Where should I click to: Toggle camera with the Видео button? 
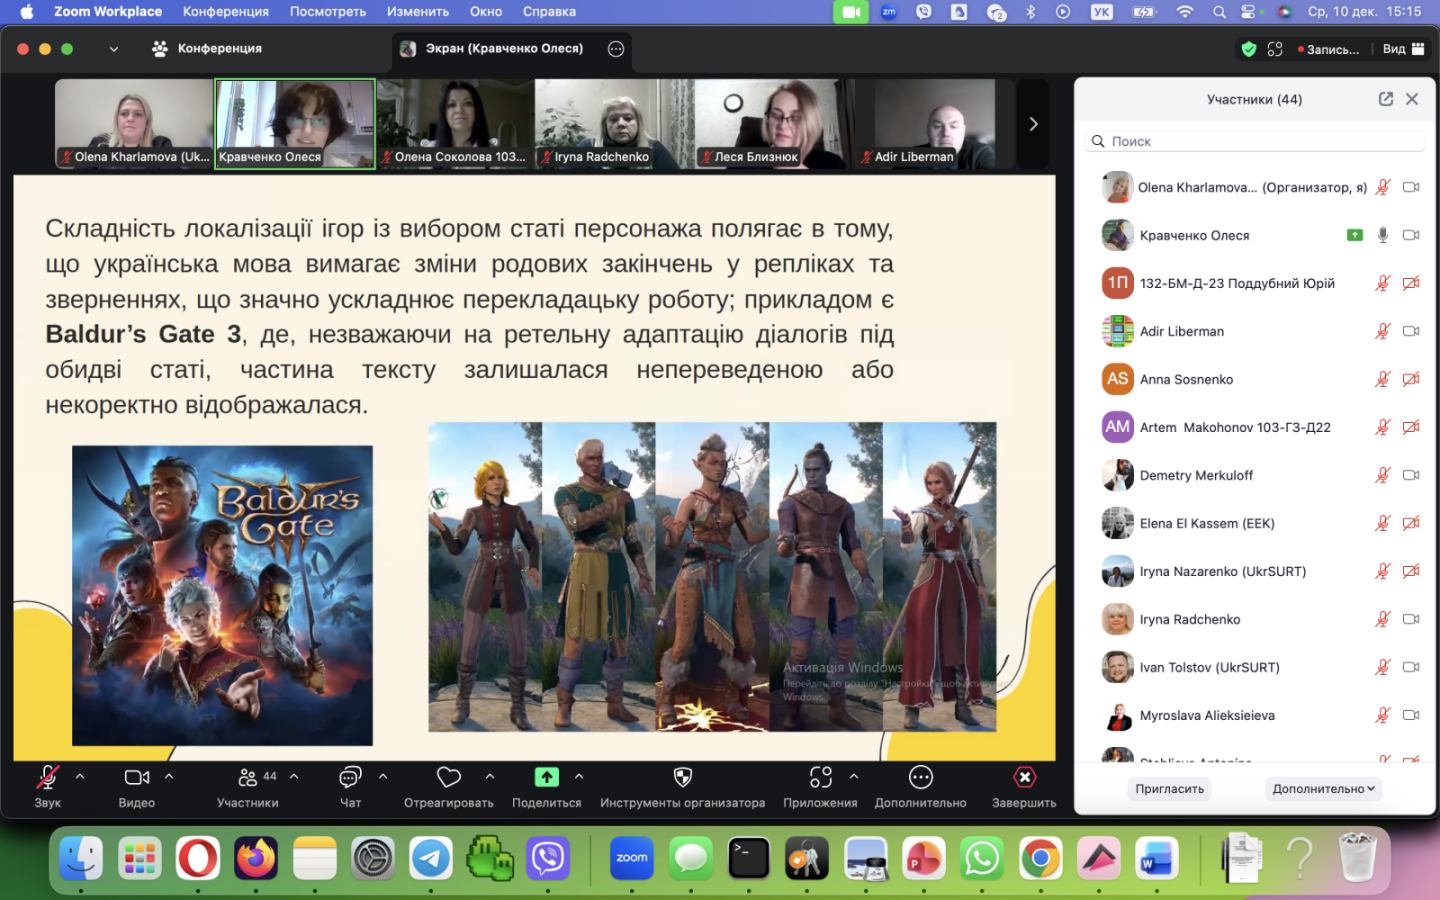[136, 778]
